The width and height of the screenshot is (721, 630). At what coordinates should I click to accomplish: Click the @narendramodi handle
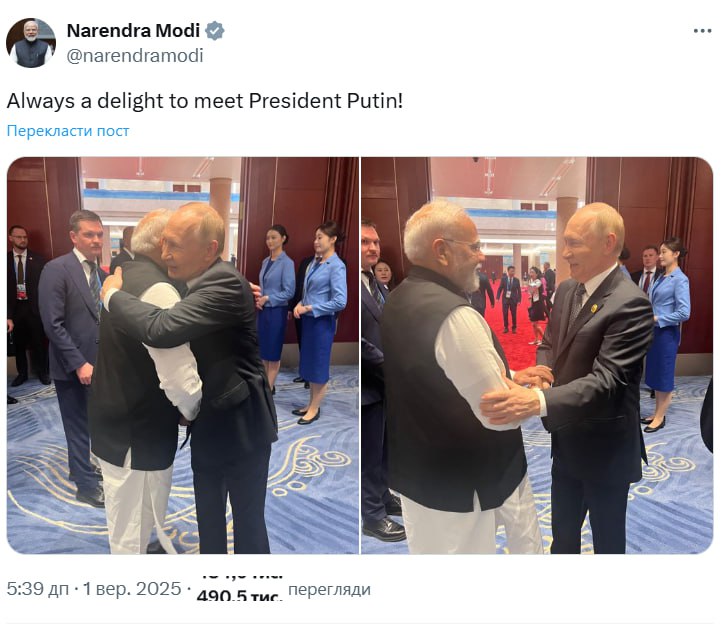coord(134,56)
